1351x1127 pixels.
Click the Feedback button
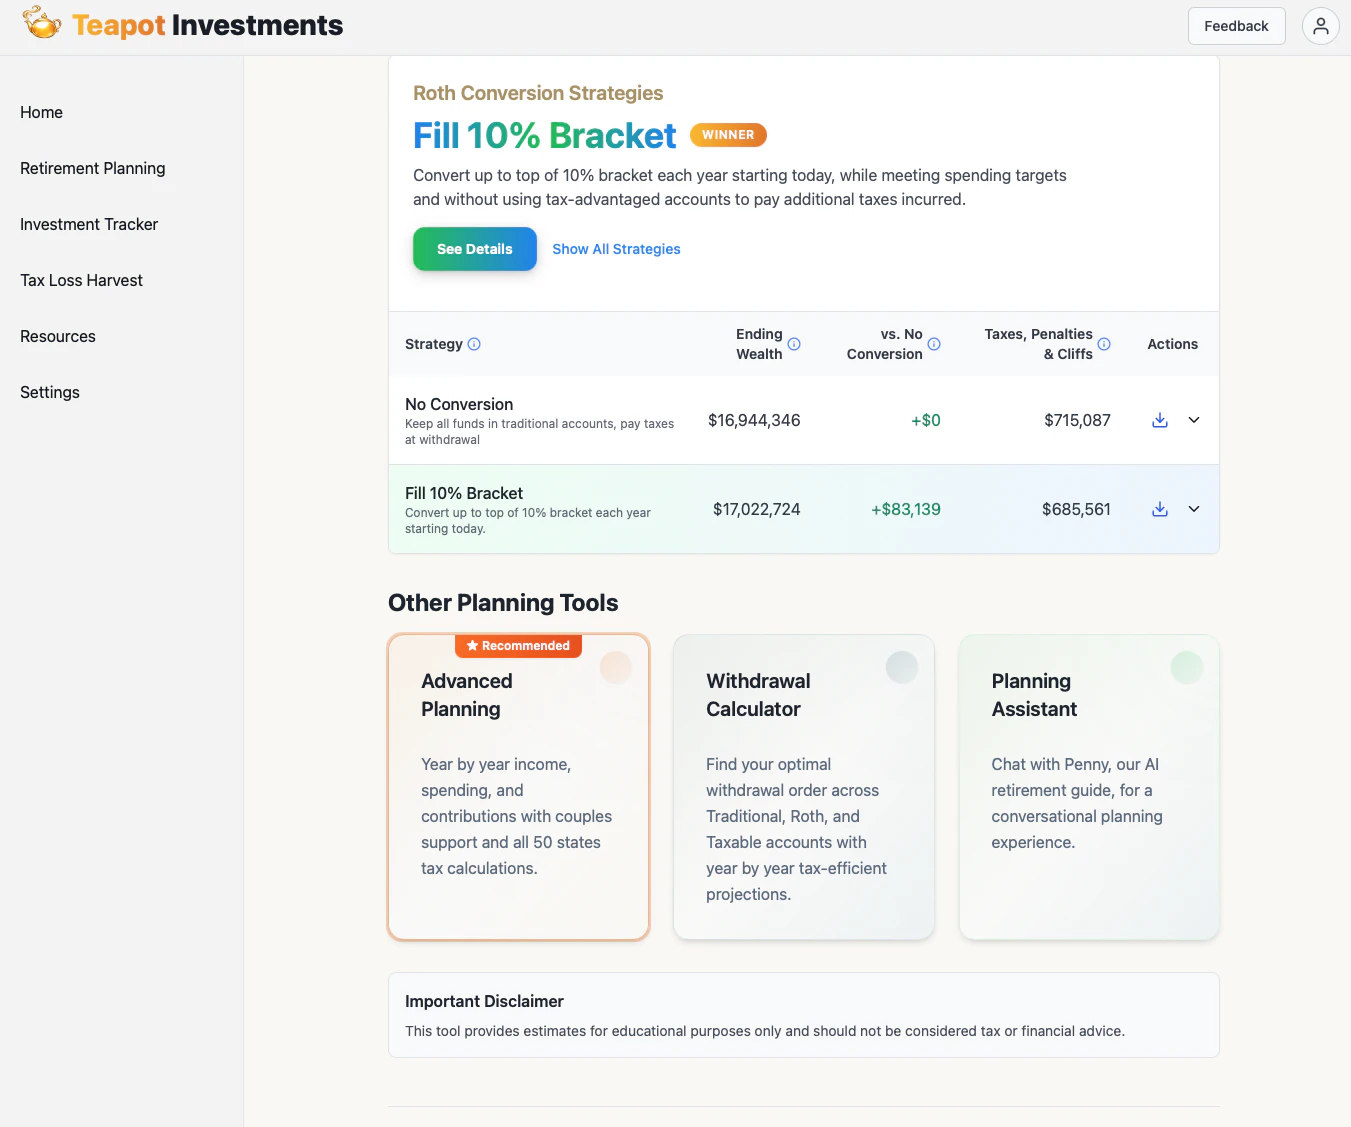coord(1236,26)
